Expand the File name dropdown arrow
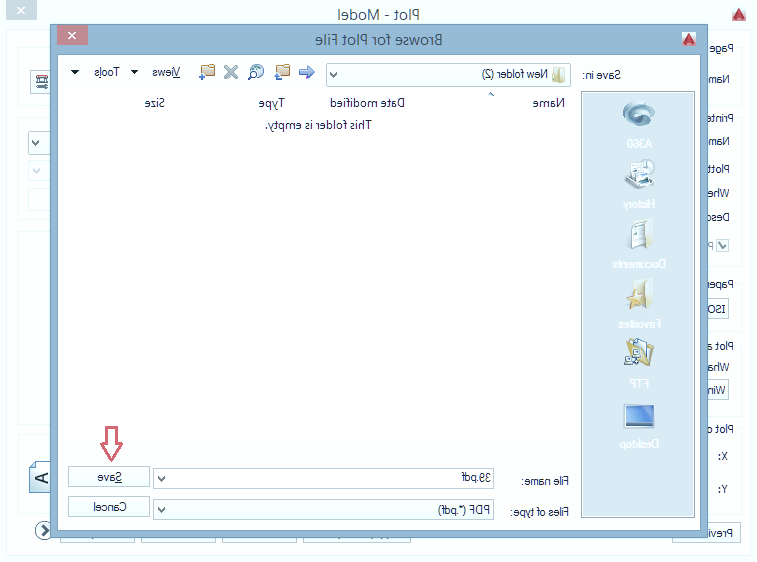The image size is (757, 562). pos(162,479)
